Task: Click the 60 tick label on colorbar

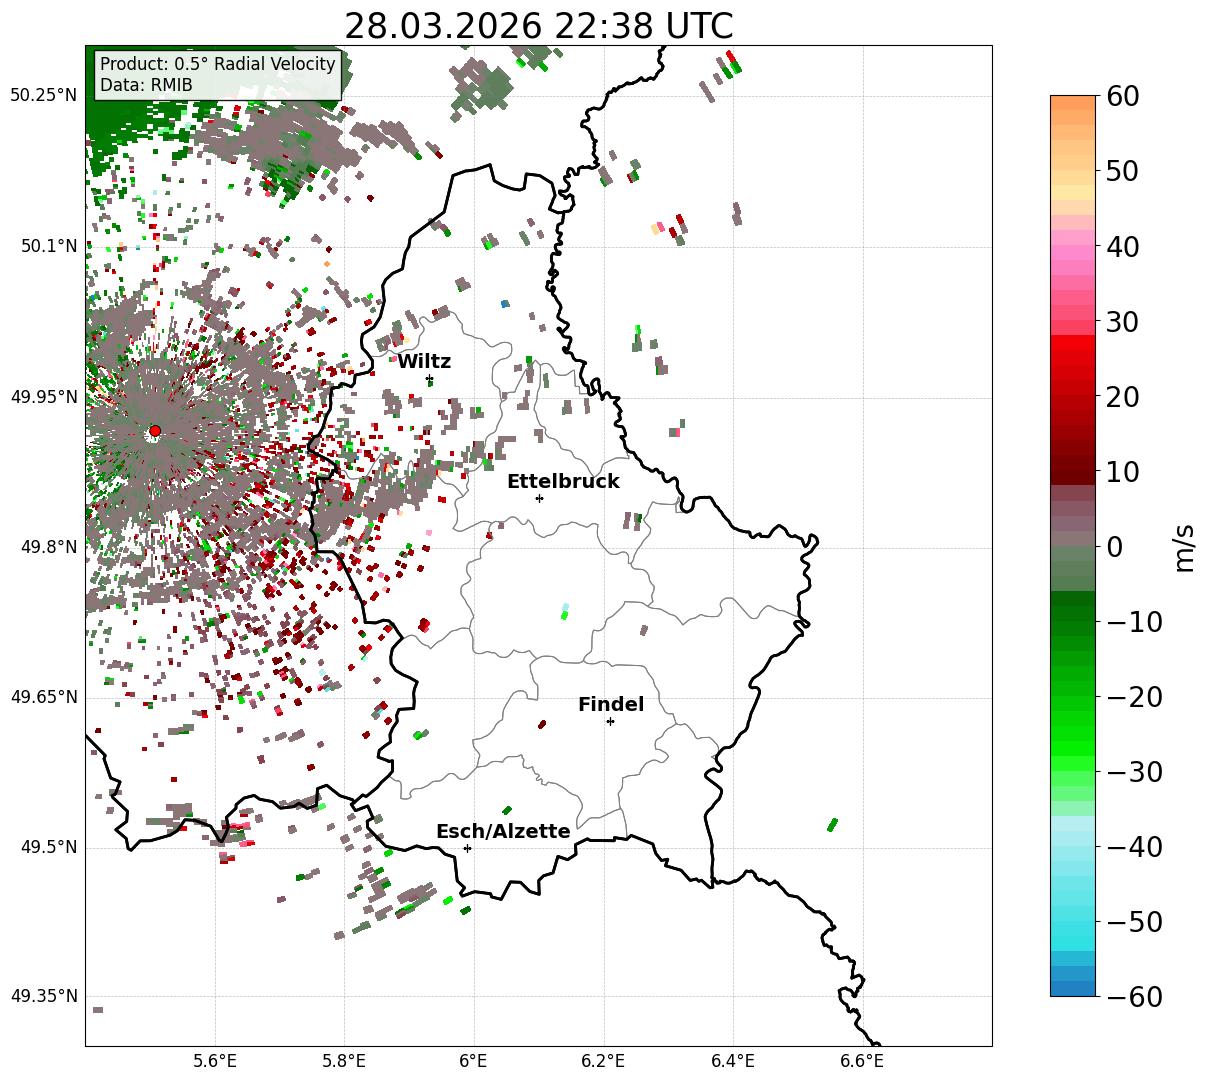Action: 1125,96
